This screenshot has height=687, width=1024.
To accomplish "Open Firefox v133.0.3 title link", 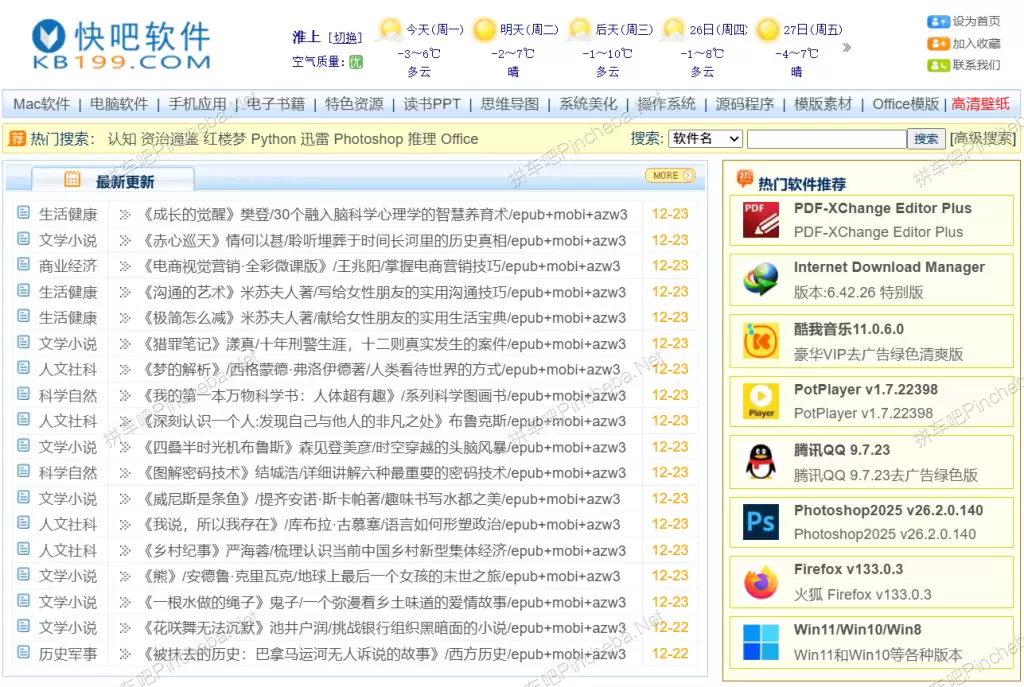I will click(848, 569).
